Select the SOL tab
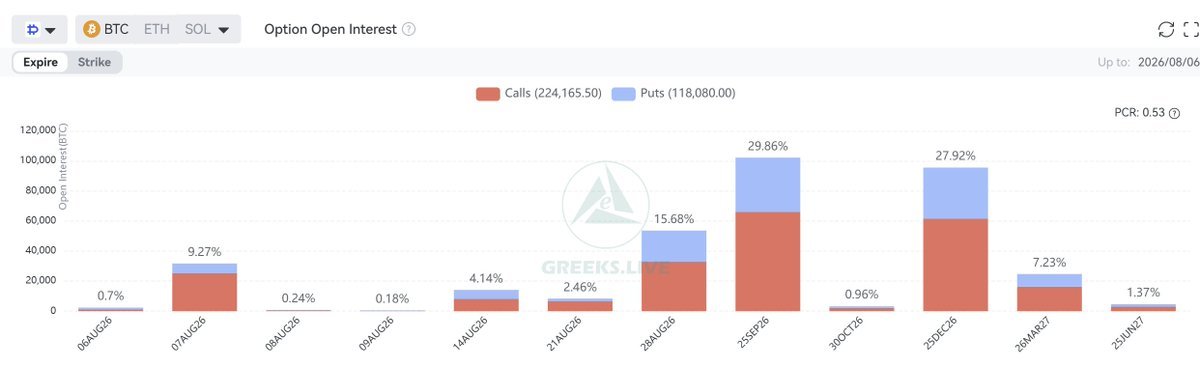This screenshot has width=1200, height=367. 197,29
